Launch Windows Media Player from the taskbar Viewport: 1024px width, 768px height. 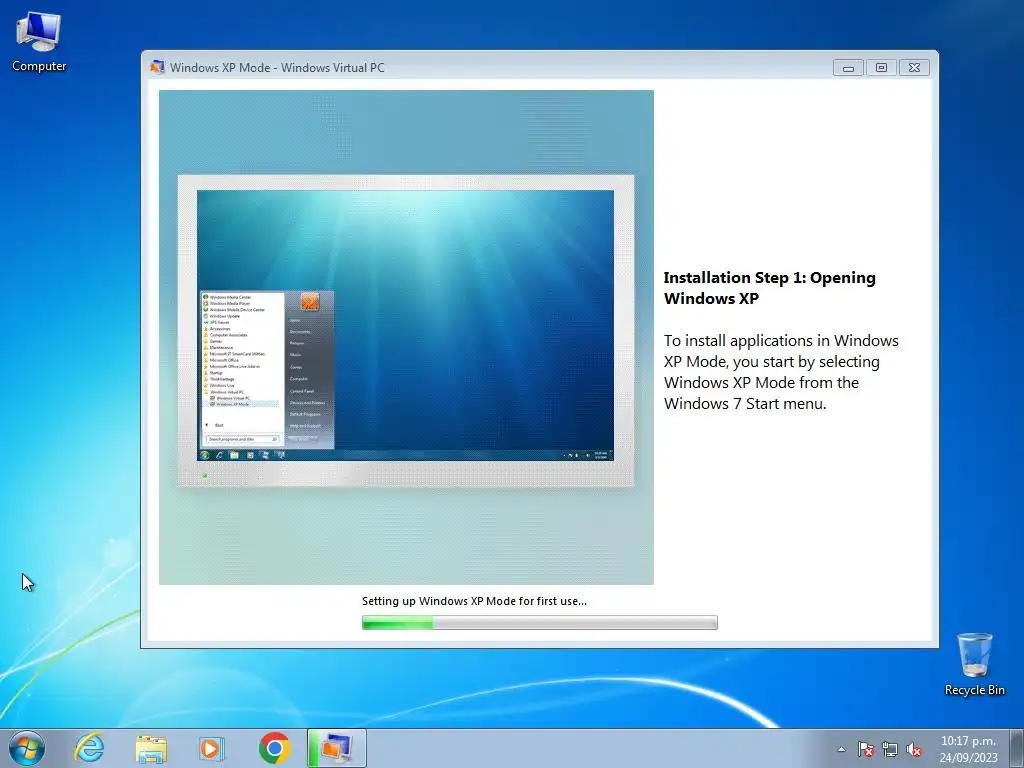(211, 748)
